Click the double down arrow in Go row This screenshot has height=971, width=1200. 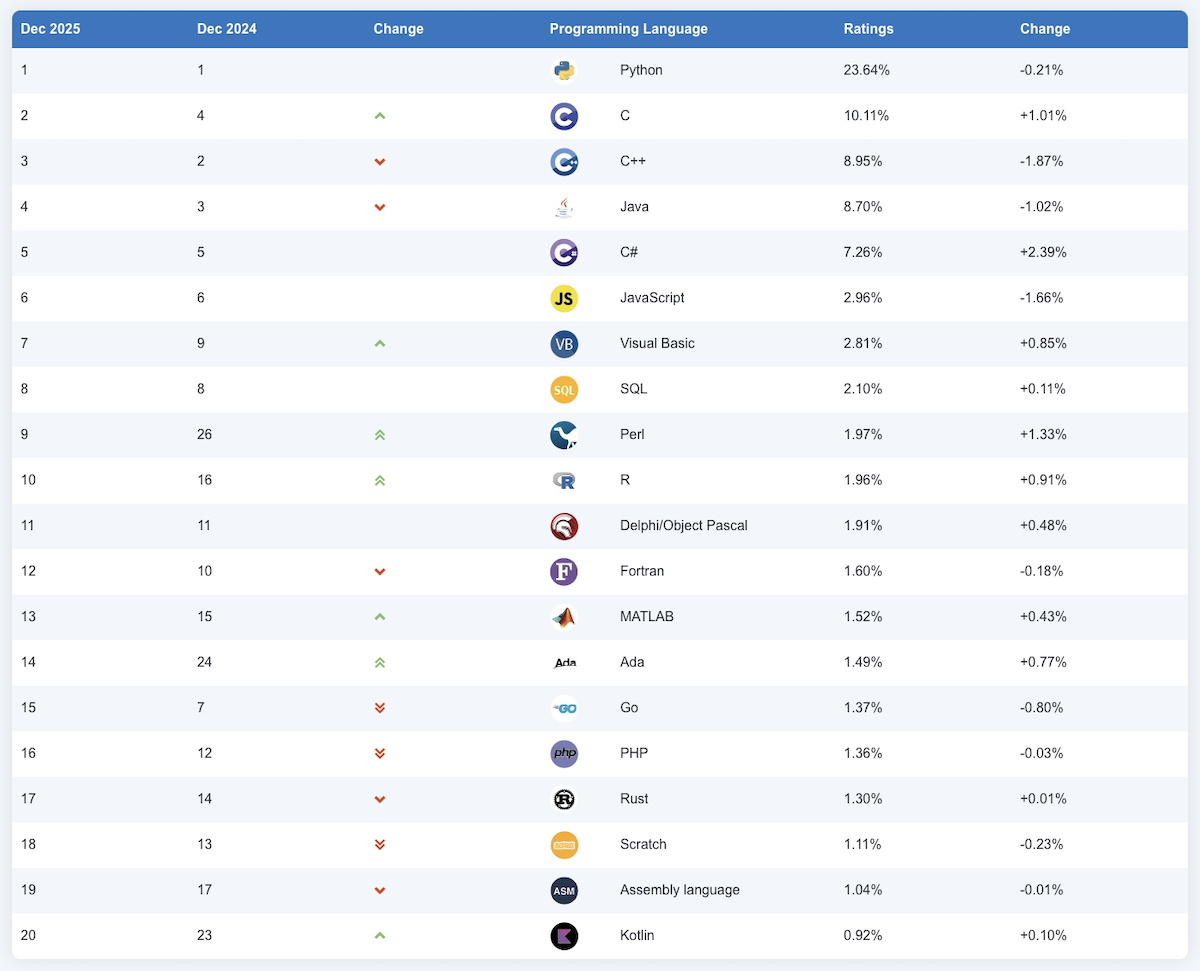click(x=380, y=708)
